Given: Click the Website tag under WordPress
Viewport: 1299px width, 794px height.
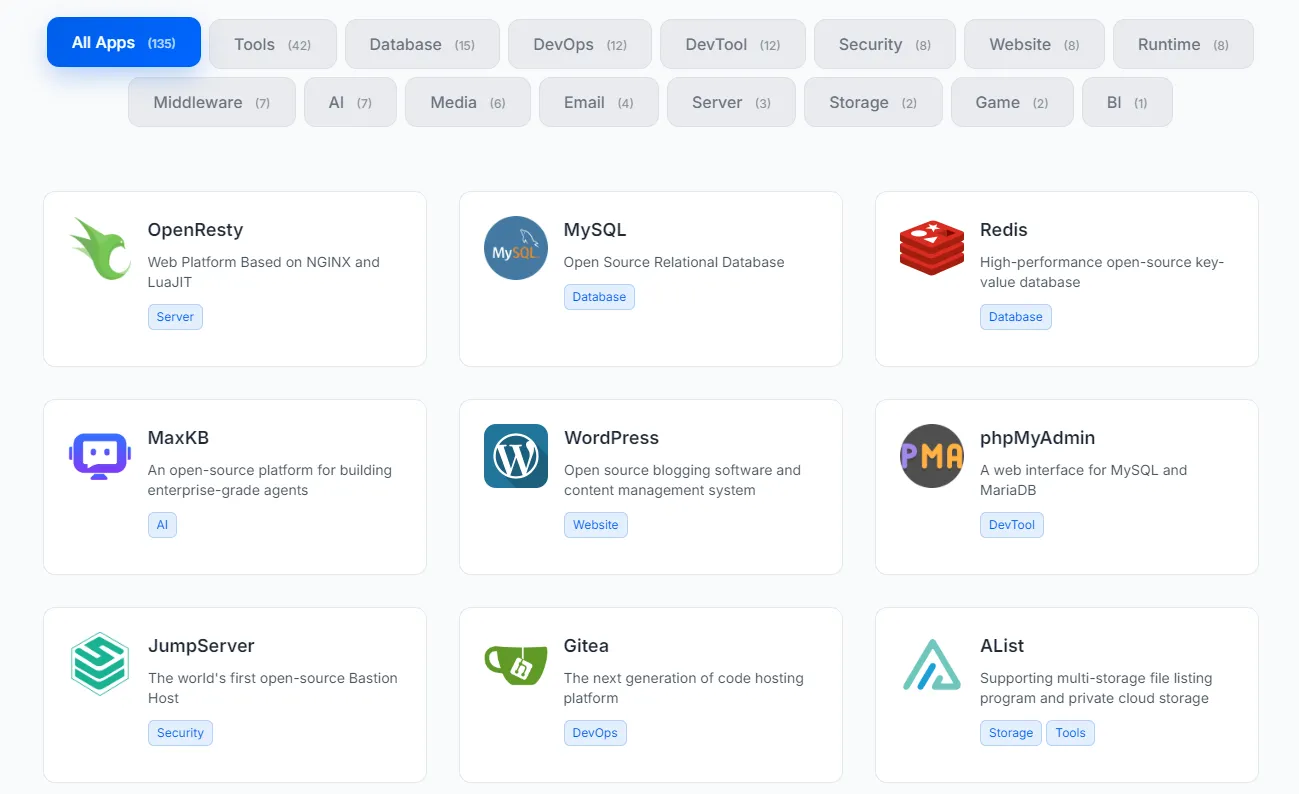Looking at the screenshot, I should (x=595, y=525).
